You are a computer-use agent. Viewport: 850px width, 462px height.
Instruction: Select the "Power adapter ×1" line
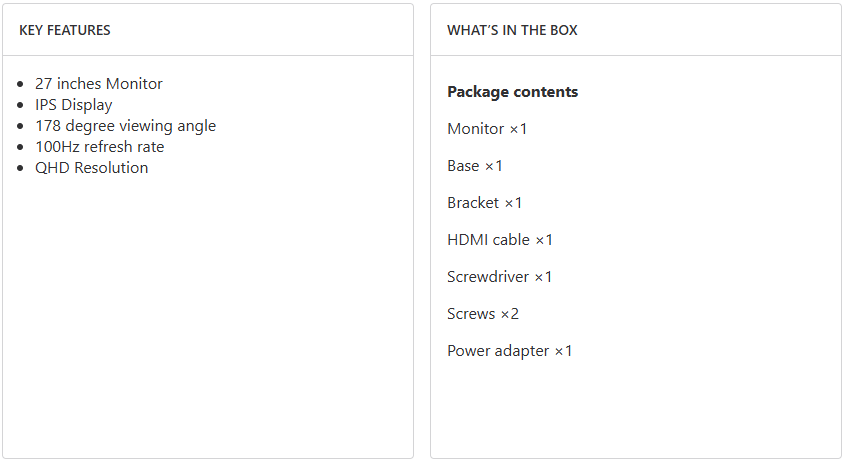(510, 351)
